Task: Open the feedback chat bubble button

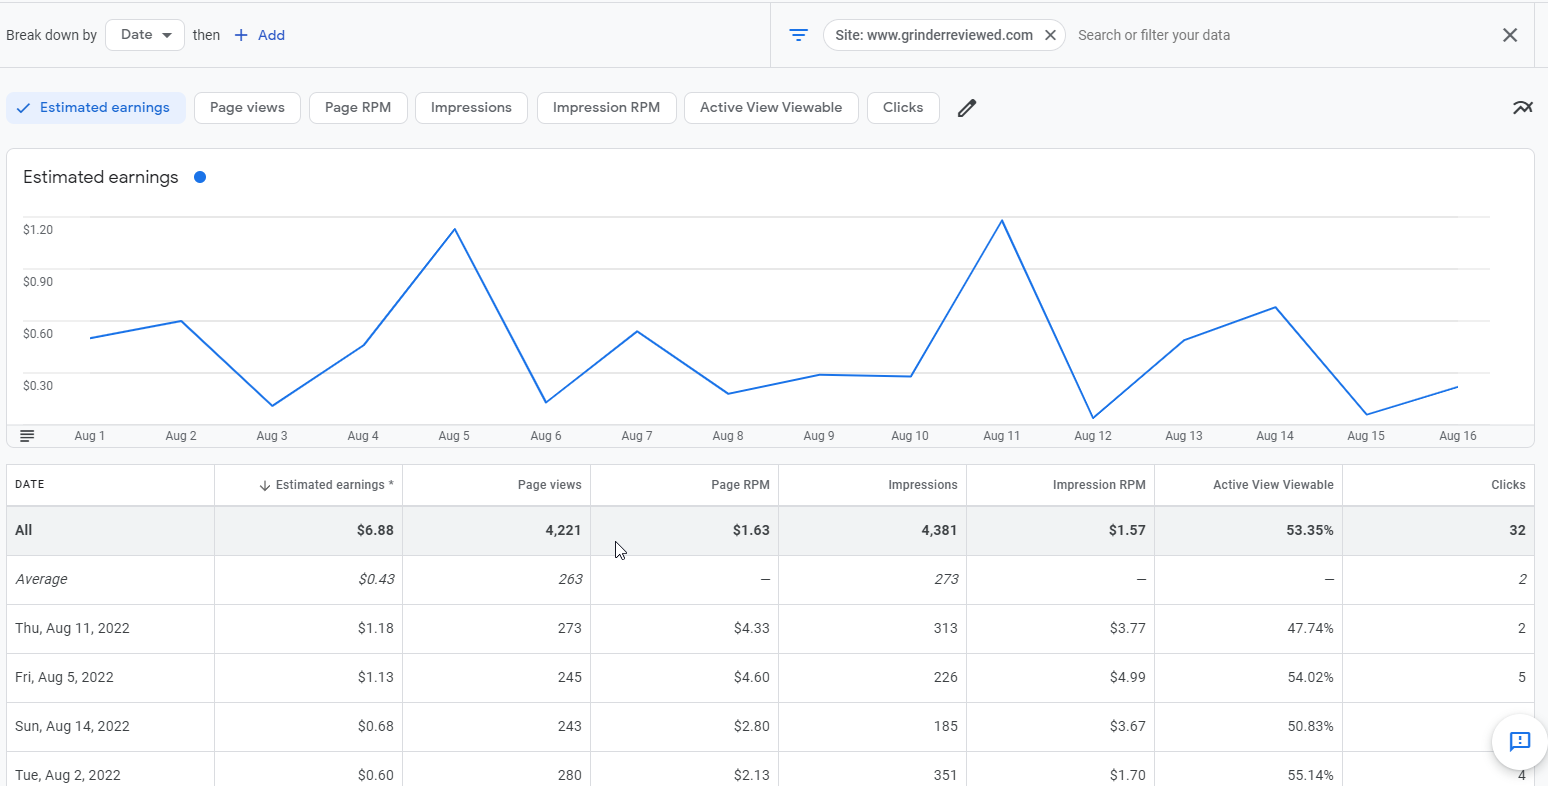Action: 1520,741
